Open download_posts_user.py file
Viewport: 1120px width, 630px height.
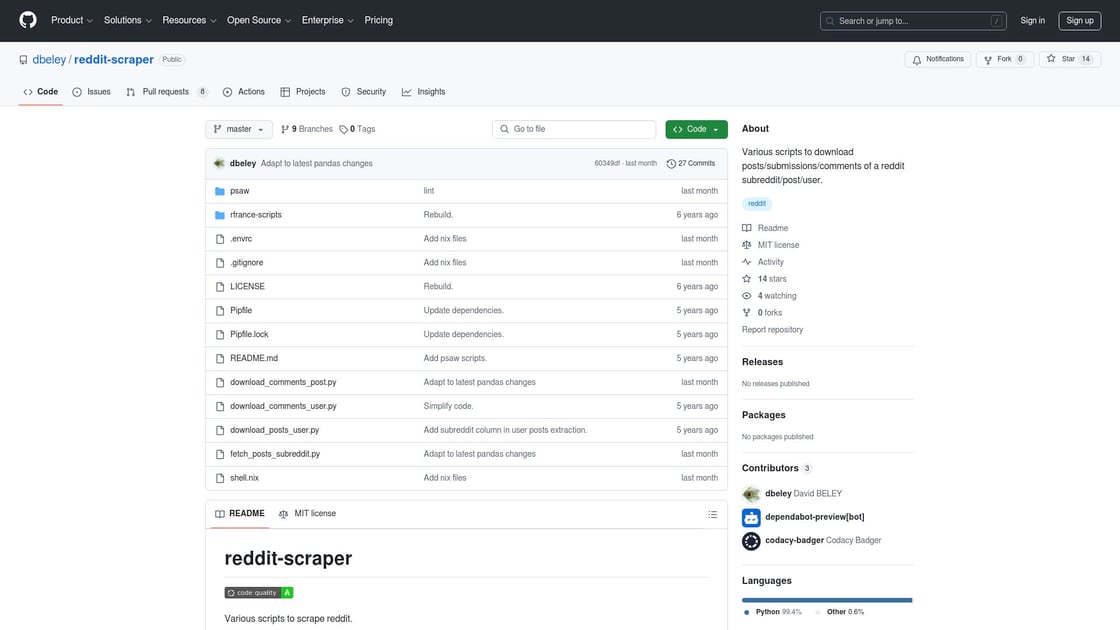(x=274, y=430)
